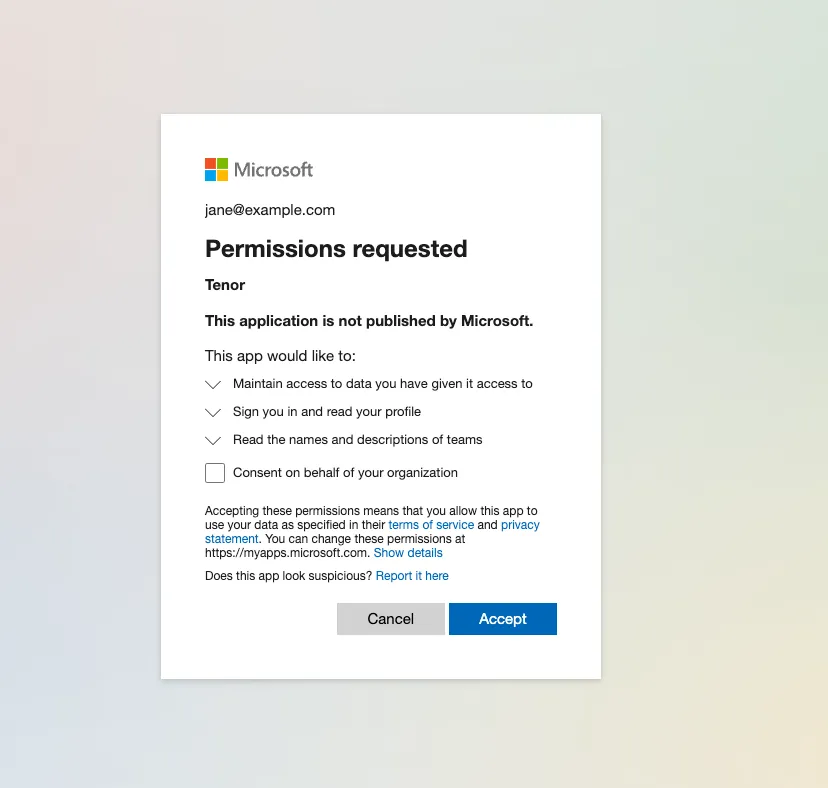The height and width of the screenshot is (788, 828).
Task: Click the Cancel button
Action: (x=391, y=619)
